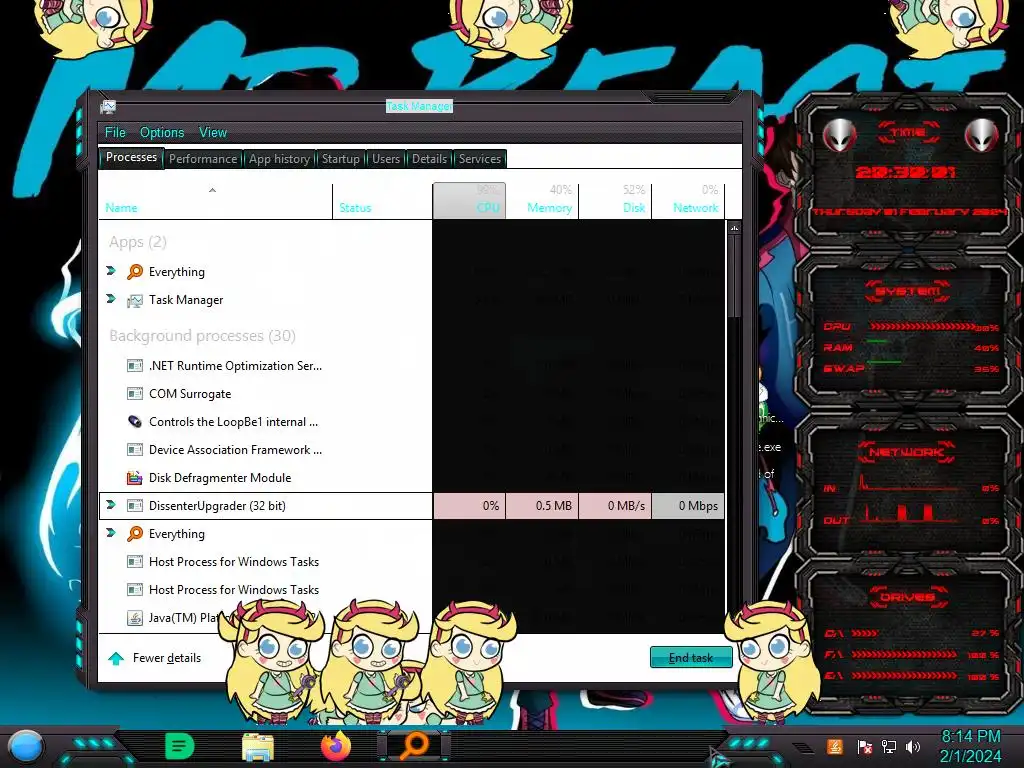Sort by the Memory column header
Image resolution: width=1024 pixels, height=768 pixels.
point(542,201)
